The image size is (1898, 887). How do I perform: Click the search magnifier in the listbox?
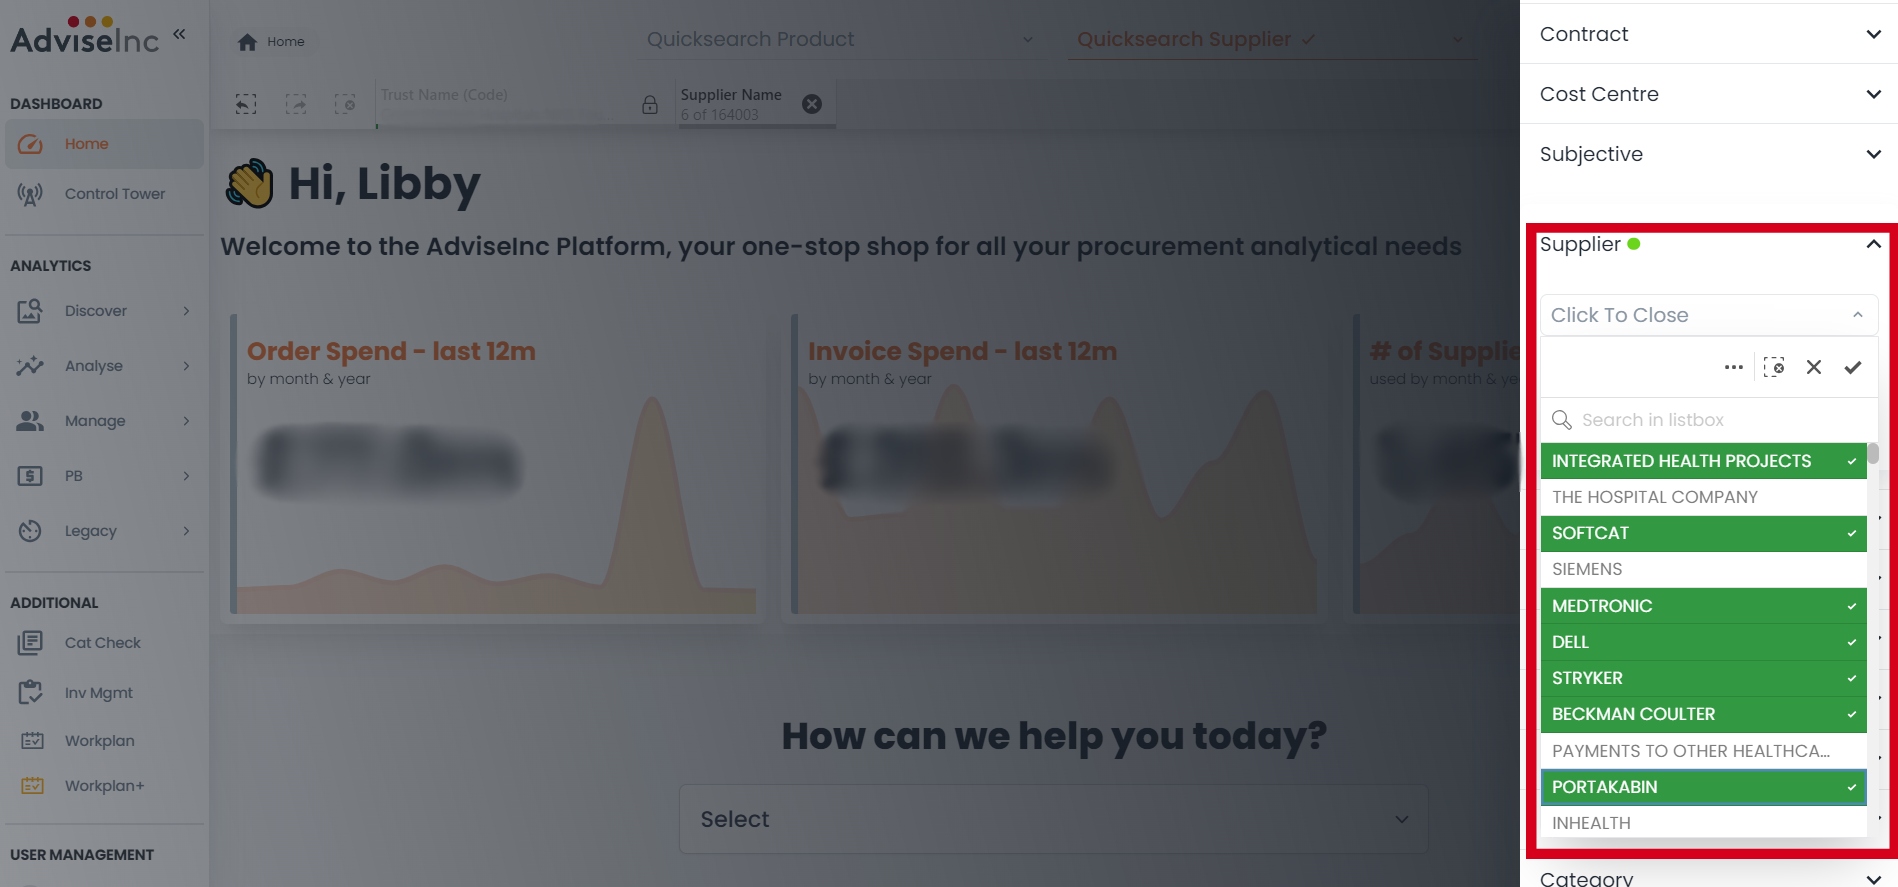1561,420
